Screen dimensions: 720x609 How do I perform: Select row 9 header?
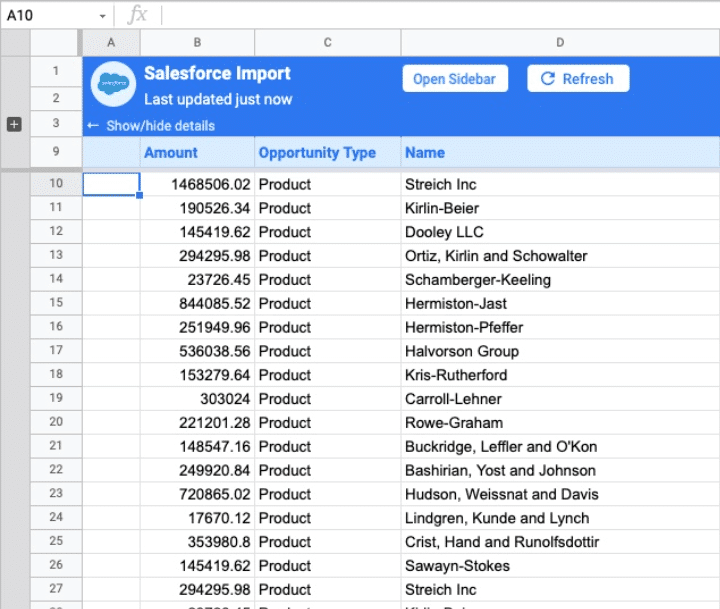56,152
